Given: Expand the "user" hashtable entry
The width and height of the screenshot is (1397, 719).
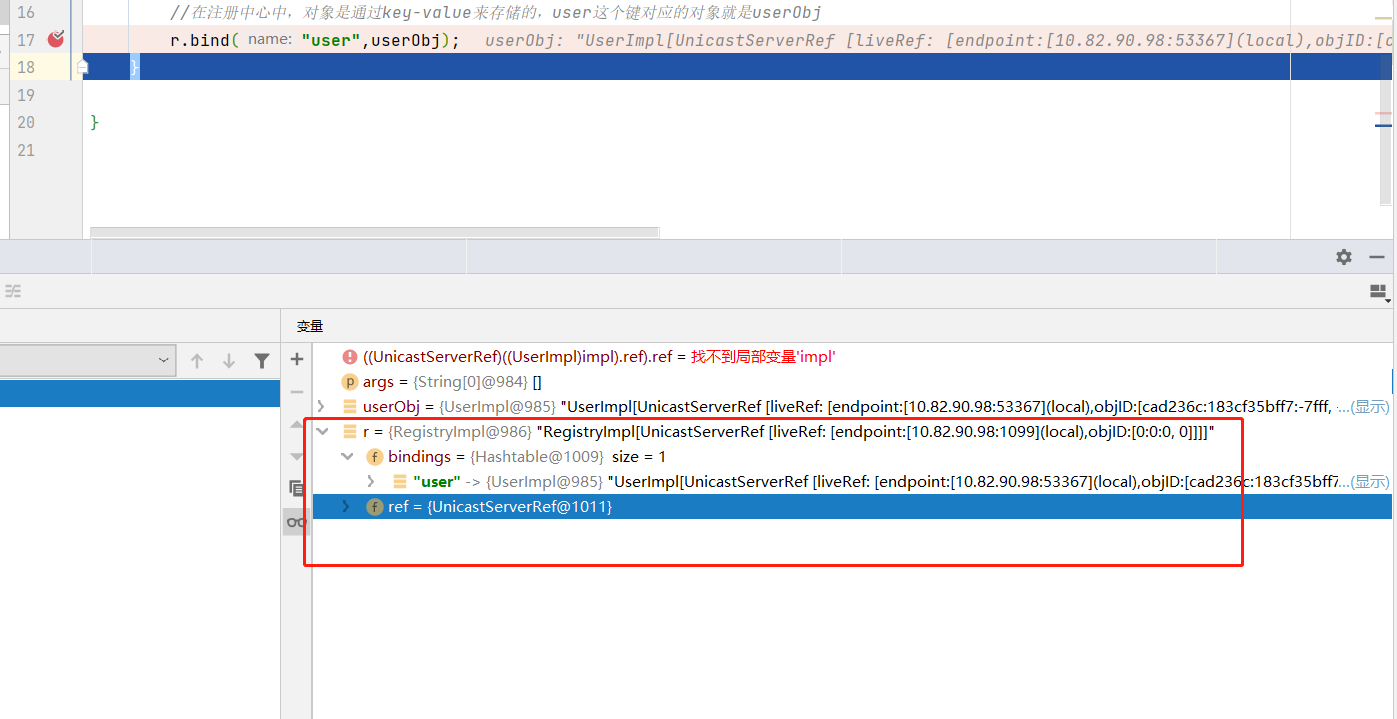Looking at the screenshot, I should tap(372, 481).
